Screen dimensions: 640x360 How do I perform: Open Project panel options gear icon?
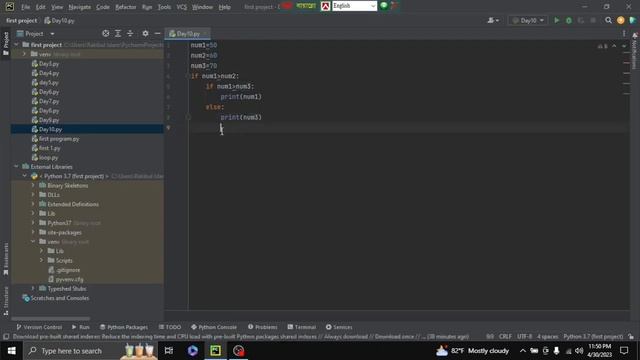click(x=145, y=33)
